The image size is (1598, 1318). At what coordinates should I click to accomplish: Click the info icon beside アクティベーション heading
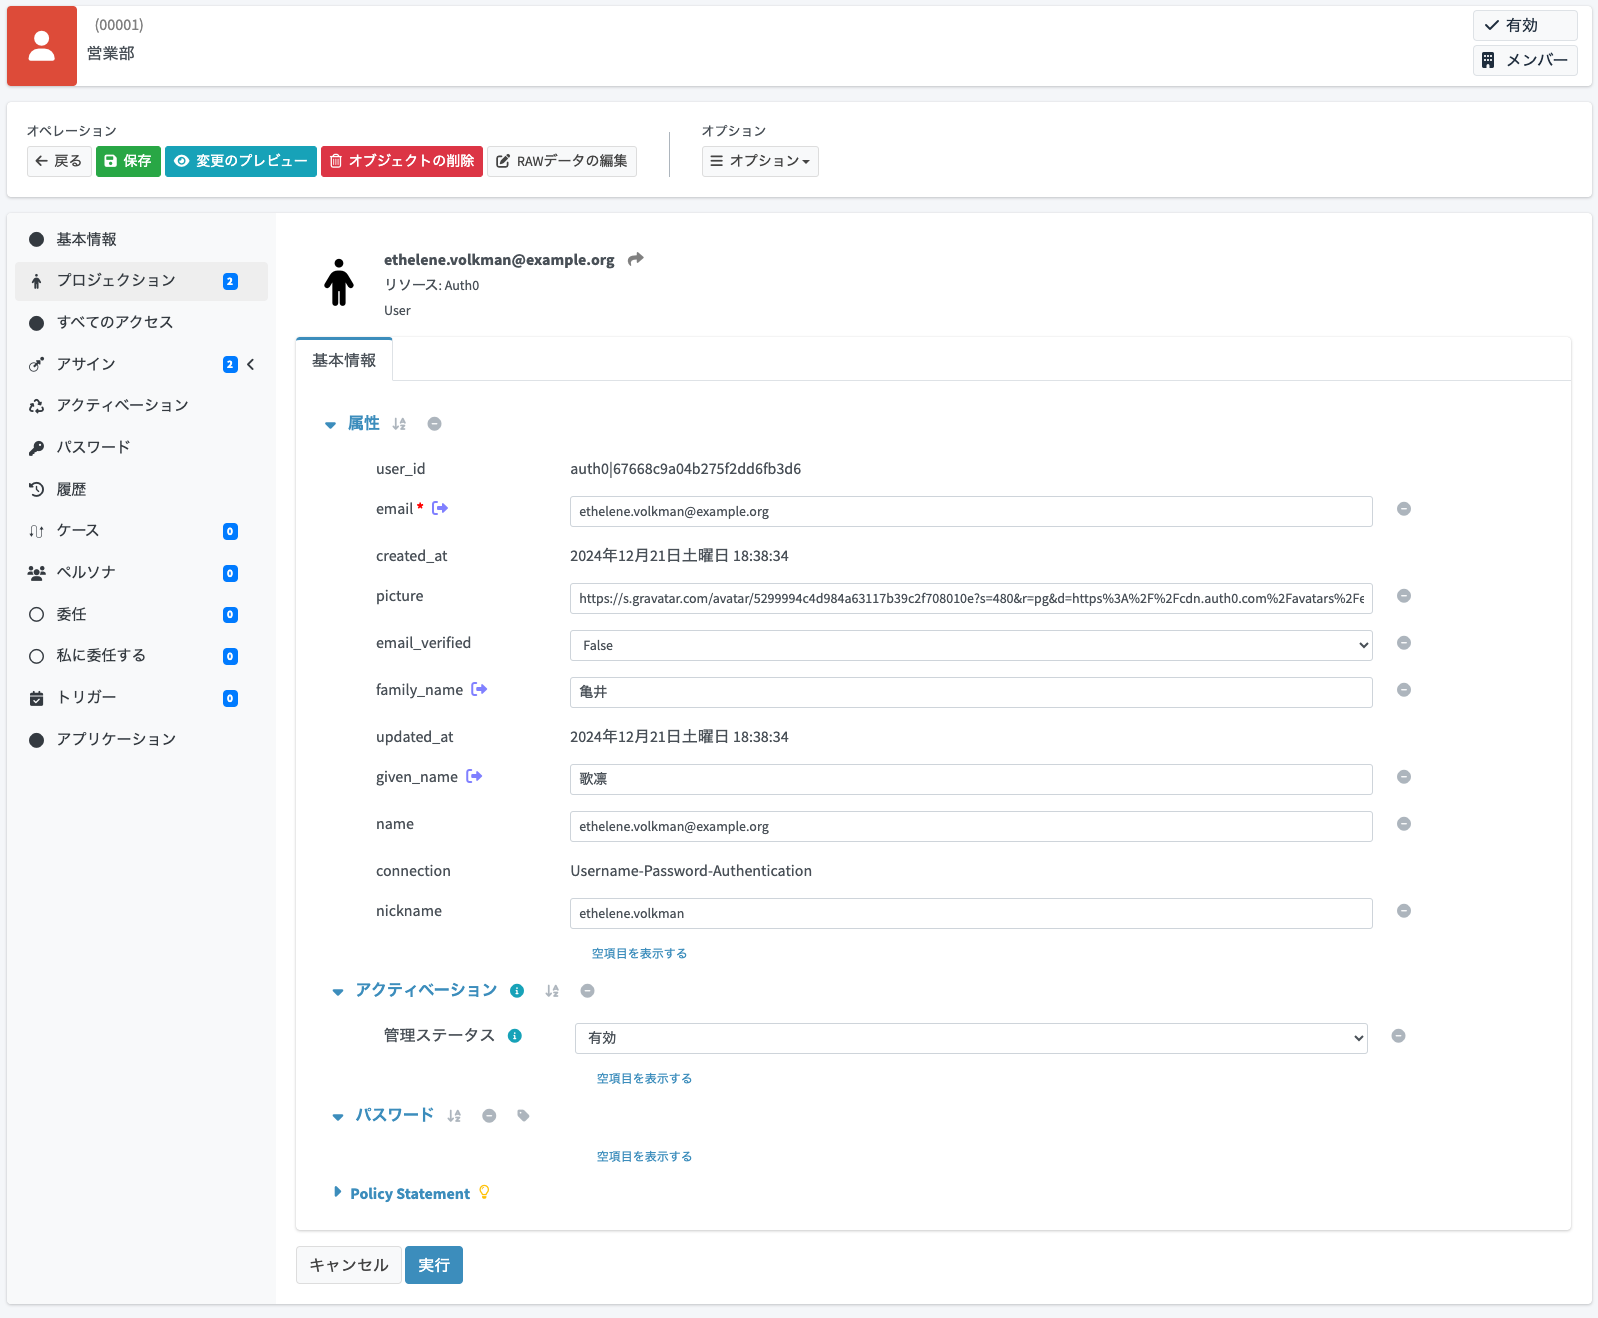(x=517, y=991)
